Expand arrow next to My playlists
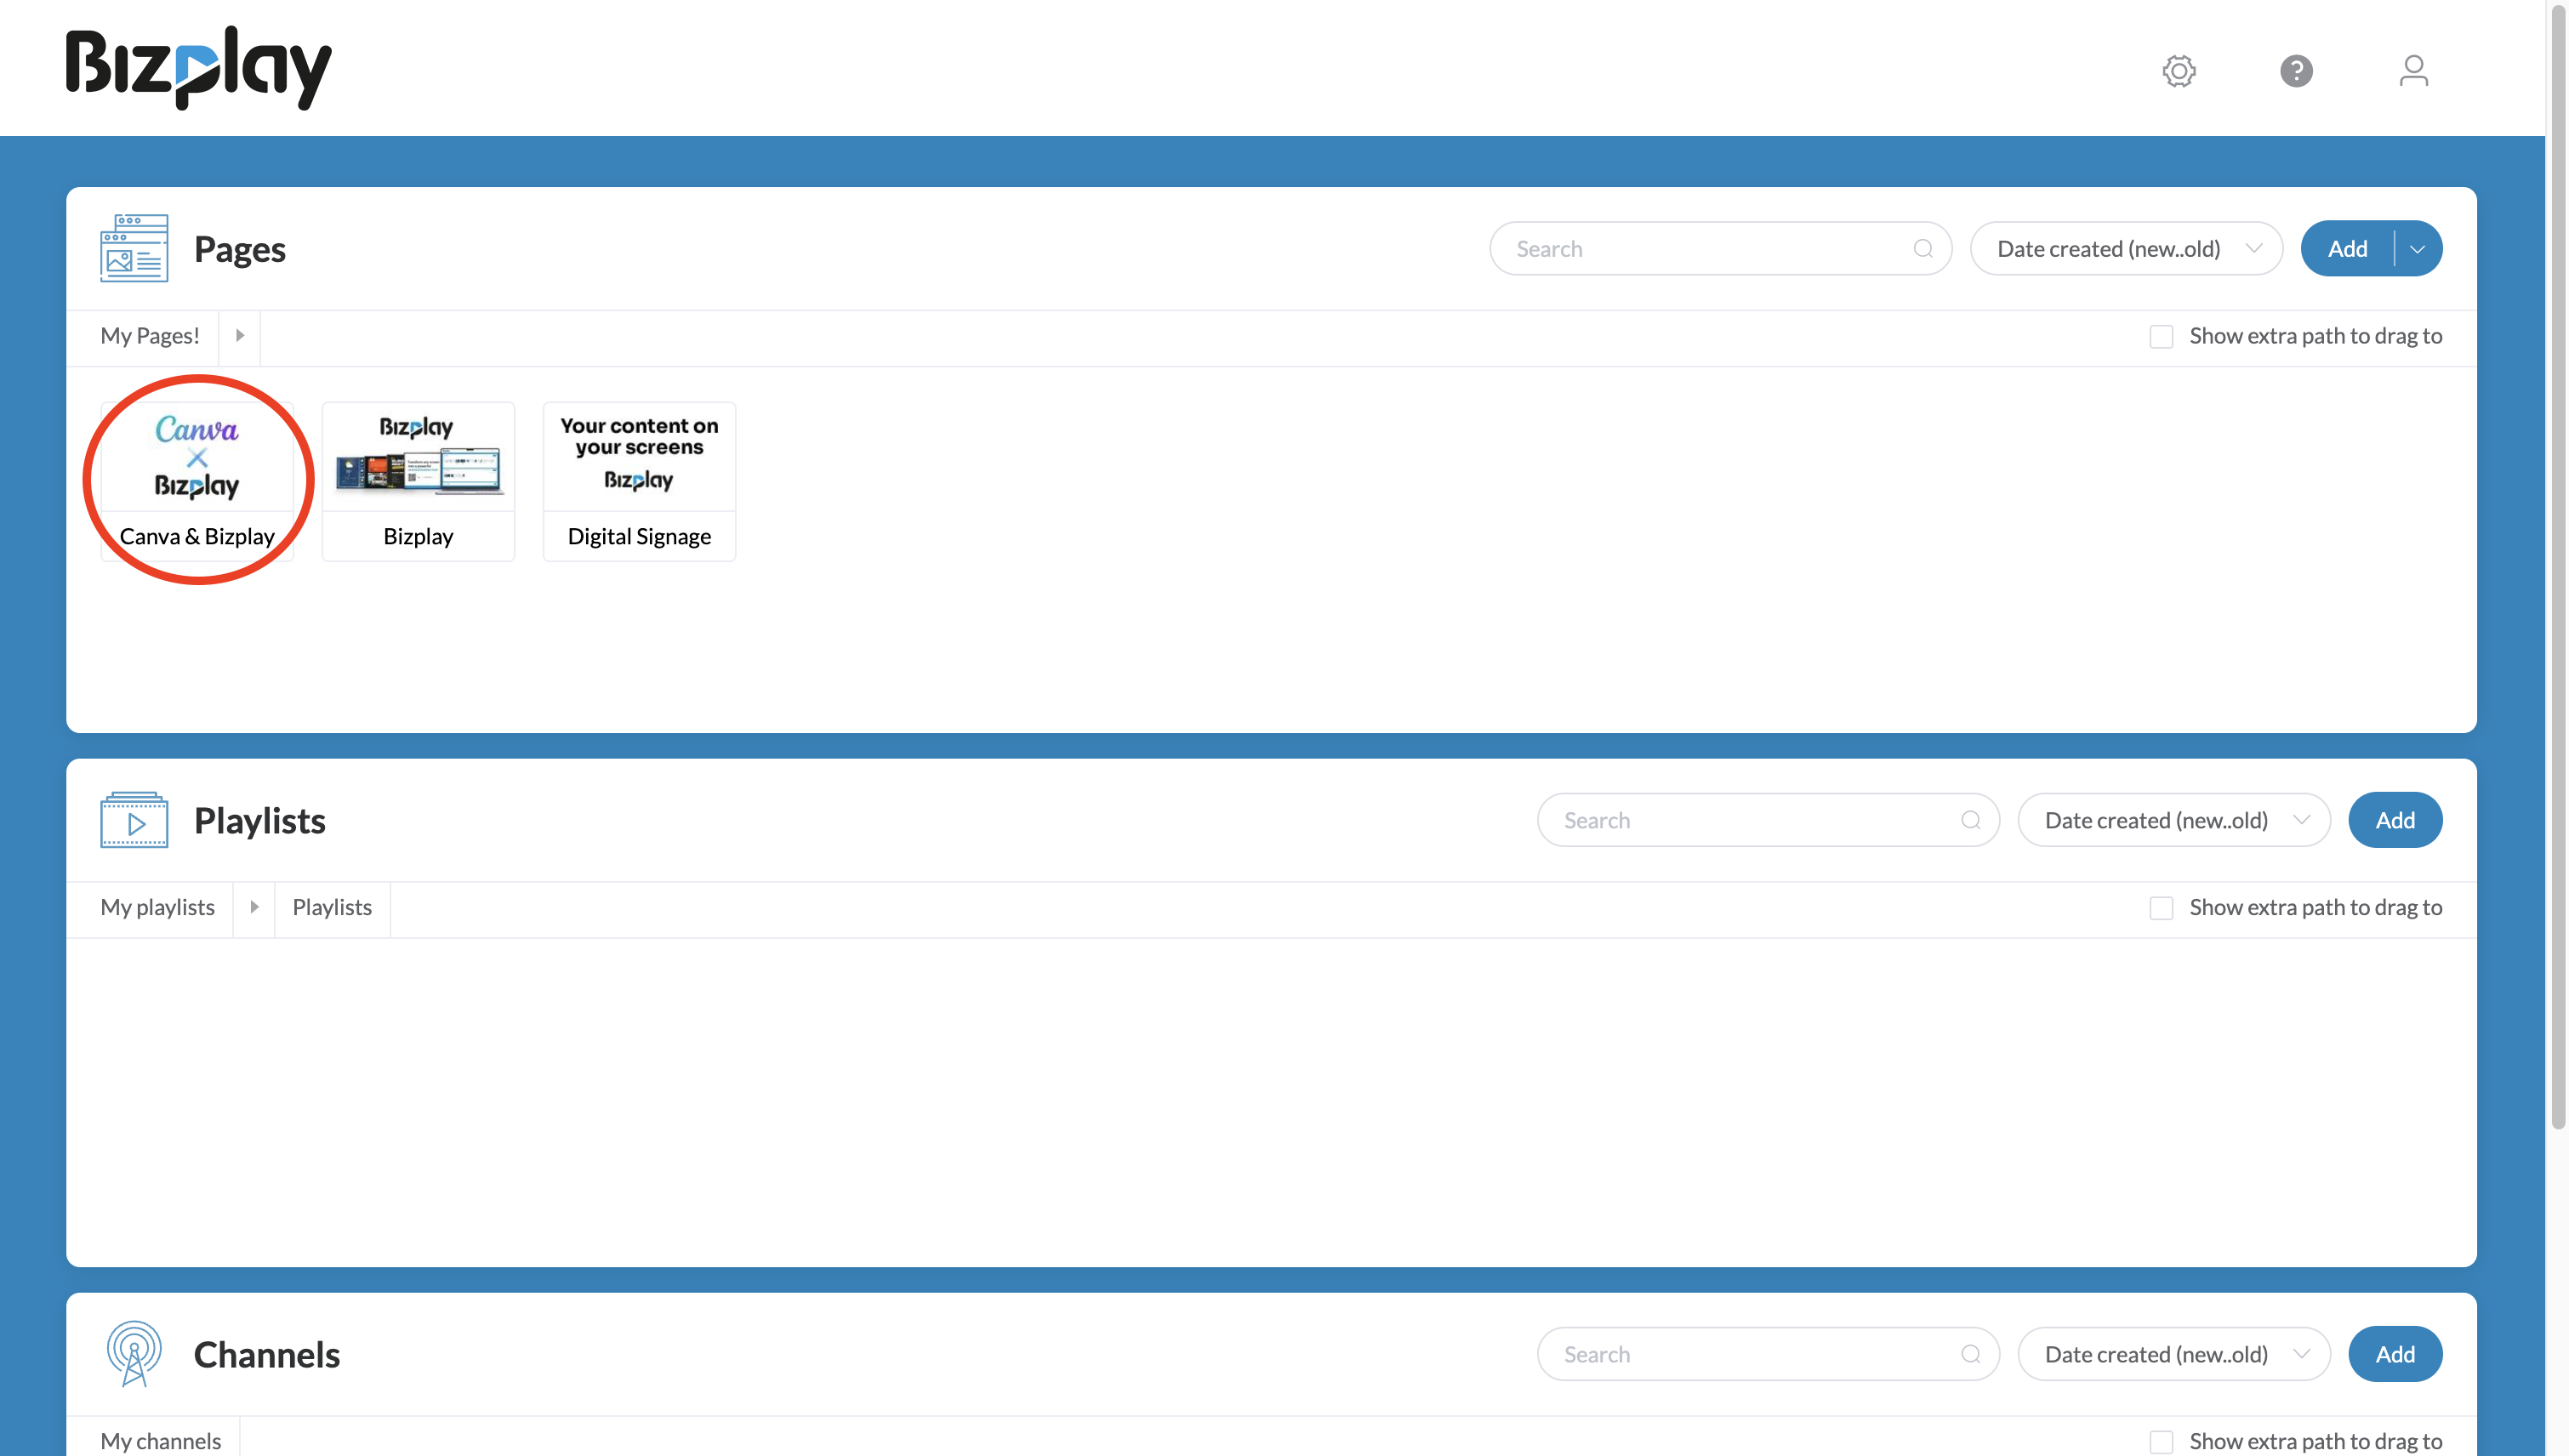 (x=254, y=908)
